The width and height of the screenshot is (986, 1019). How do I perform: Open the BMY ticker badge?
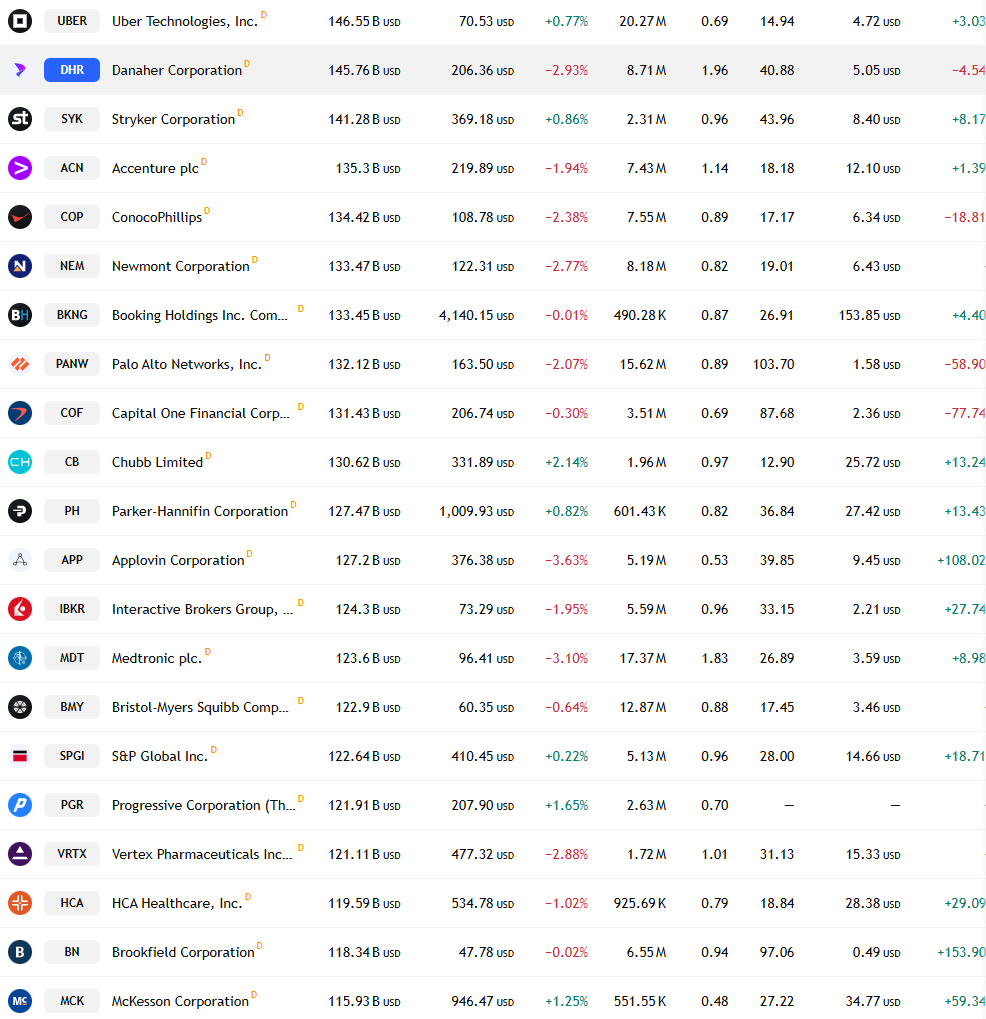pyautogui.click(x=72, y=707)
